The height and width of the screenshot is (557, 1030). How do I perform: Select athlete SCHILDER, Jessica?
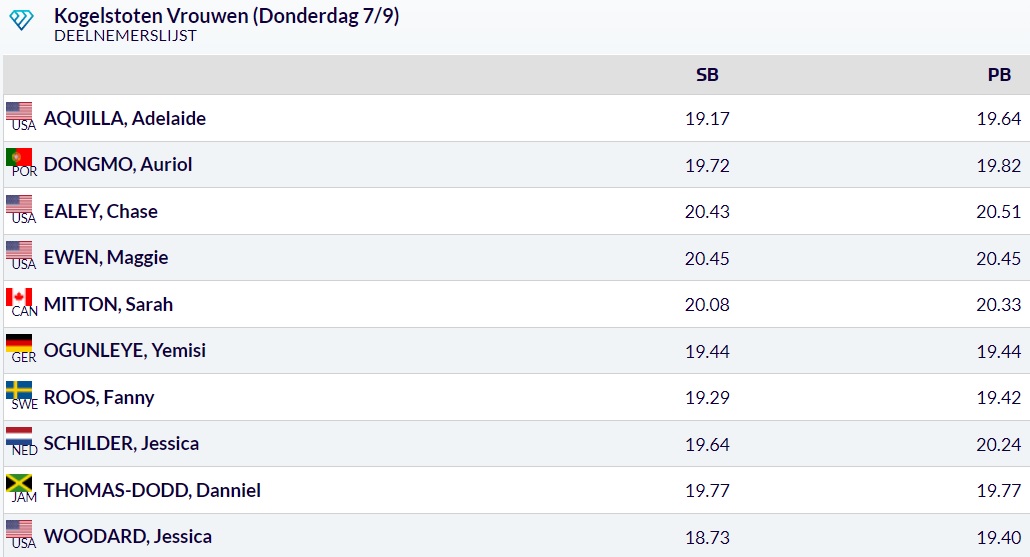(121, 443)
